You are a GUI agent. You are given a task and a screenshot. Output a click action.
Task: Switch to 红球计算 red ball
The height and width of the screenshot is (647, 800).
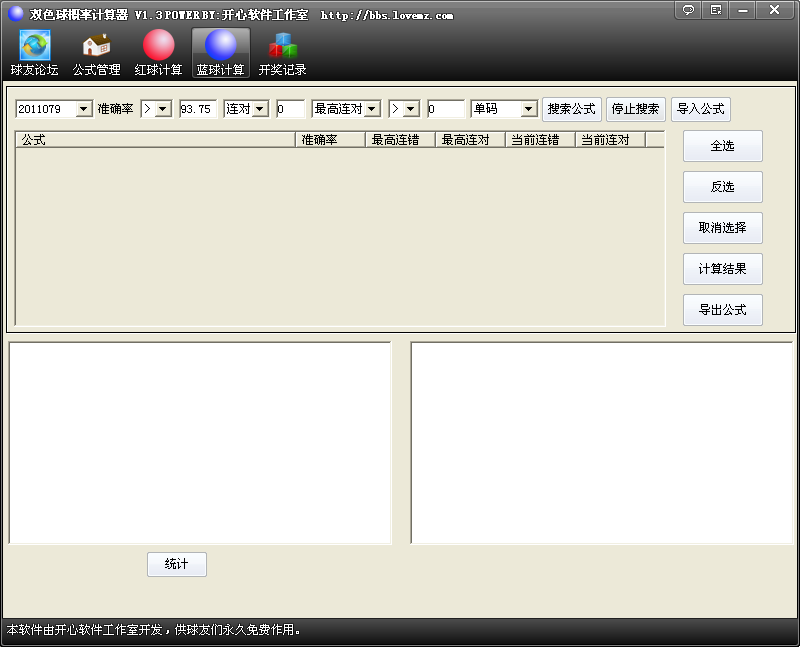click(x=158, y=53)
